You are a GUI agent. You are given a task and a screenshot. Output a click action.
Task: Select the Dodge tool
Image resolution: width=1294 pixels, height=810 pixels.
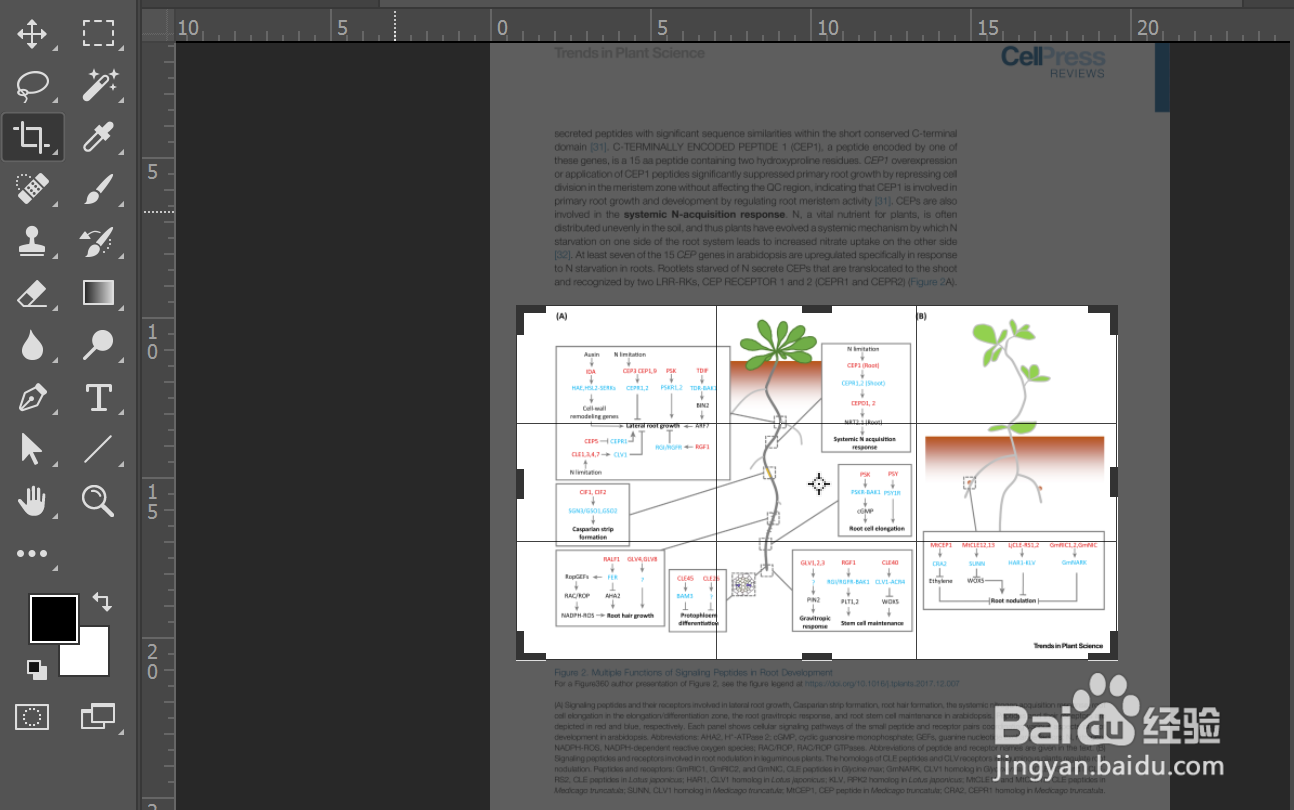(98, 345)
